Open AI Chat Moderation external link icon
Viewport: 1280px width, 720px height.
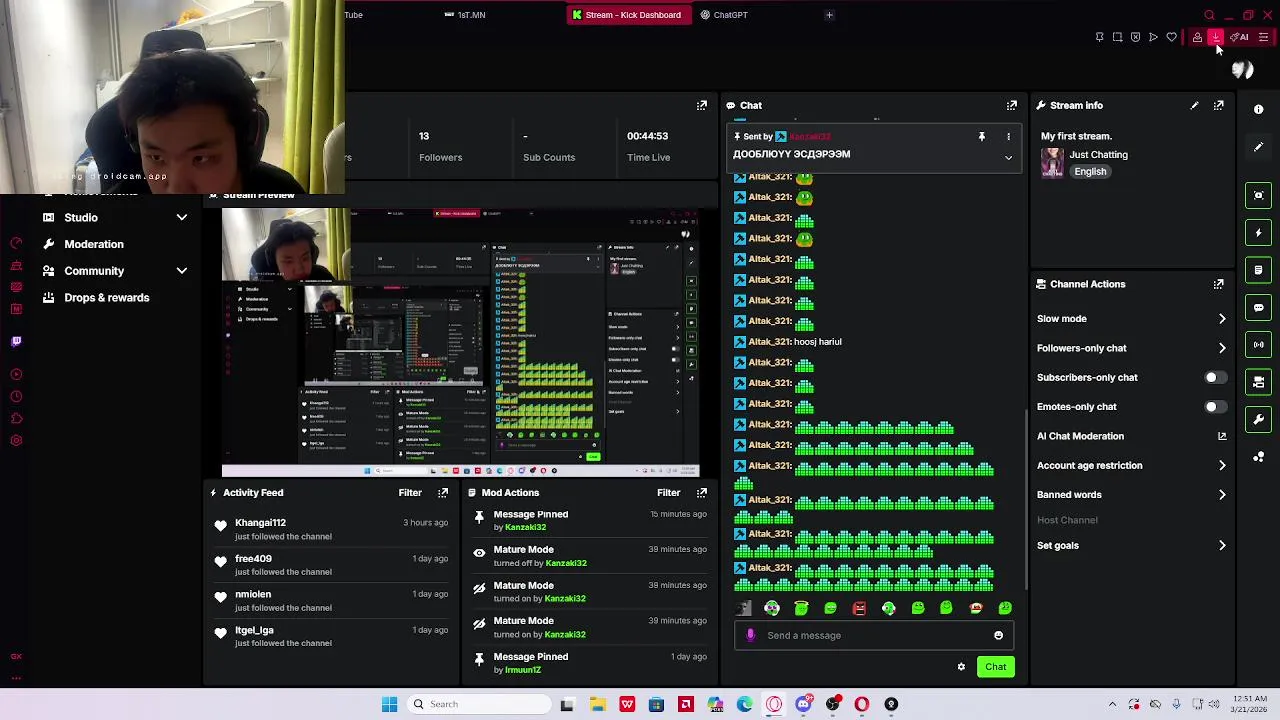click(1222, 436)
